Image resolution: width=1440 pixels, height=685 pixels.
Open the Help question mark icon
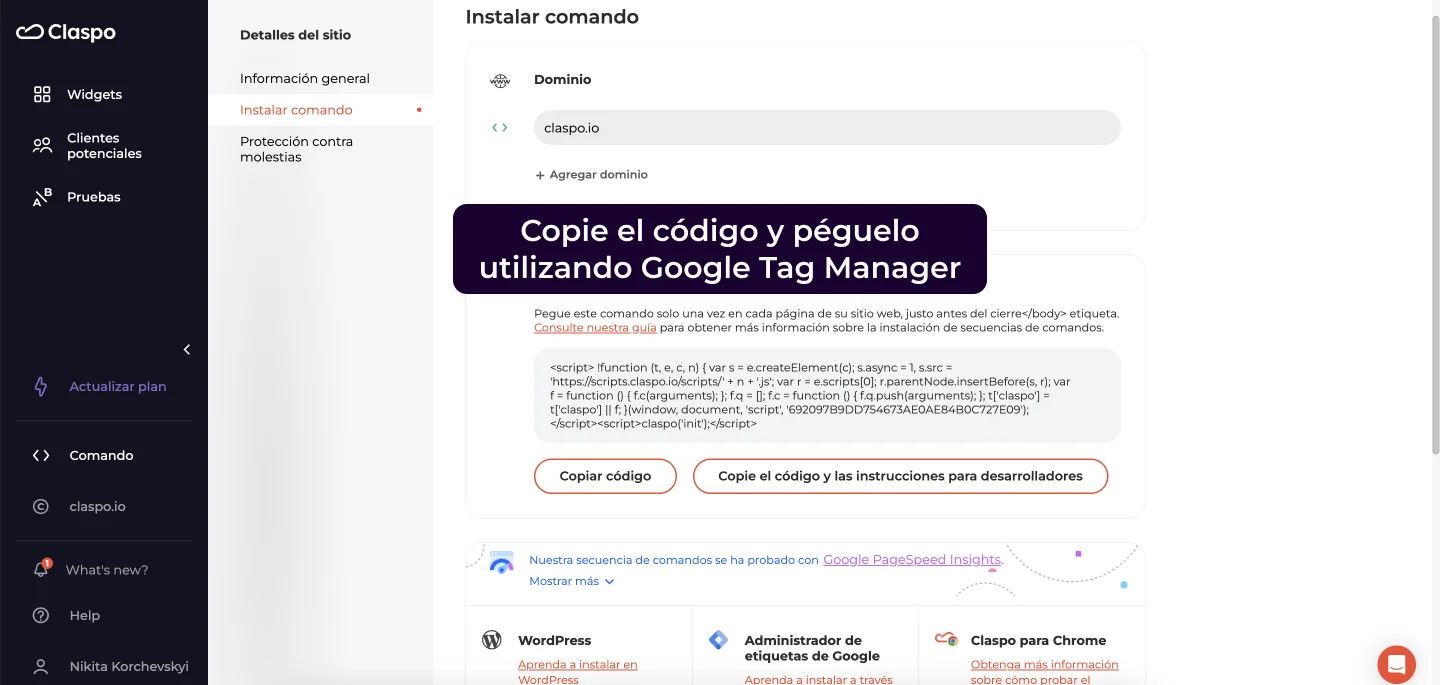tap(41, 615)
